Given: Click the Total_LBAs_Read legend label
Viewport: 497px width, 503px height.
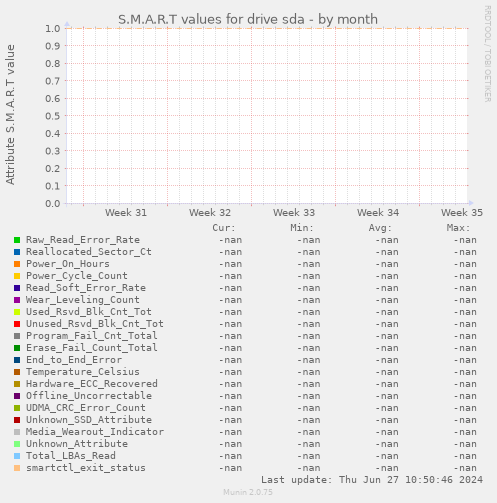Looking at the screenshot, I should [71, 456].
